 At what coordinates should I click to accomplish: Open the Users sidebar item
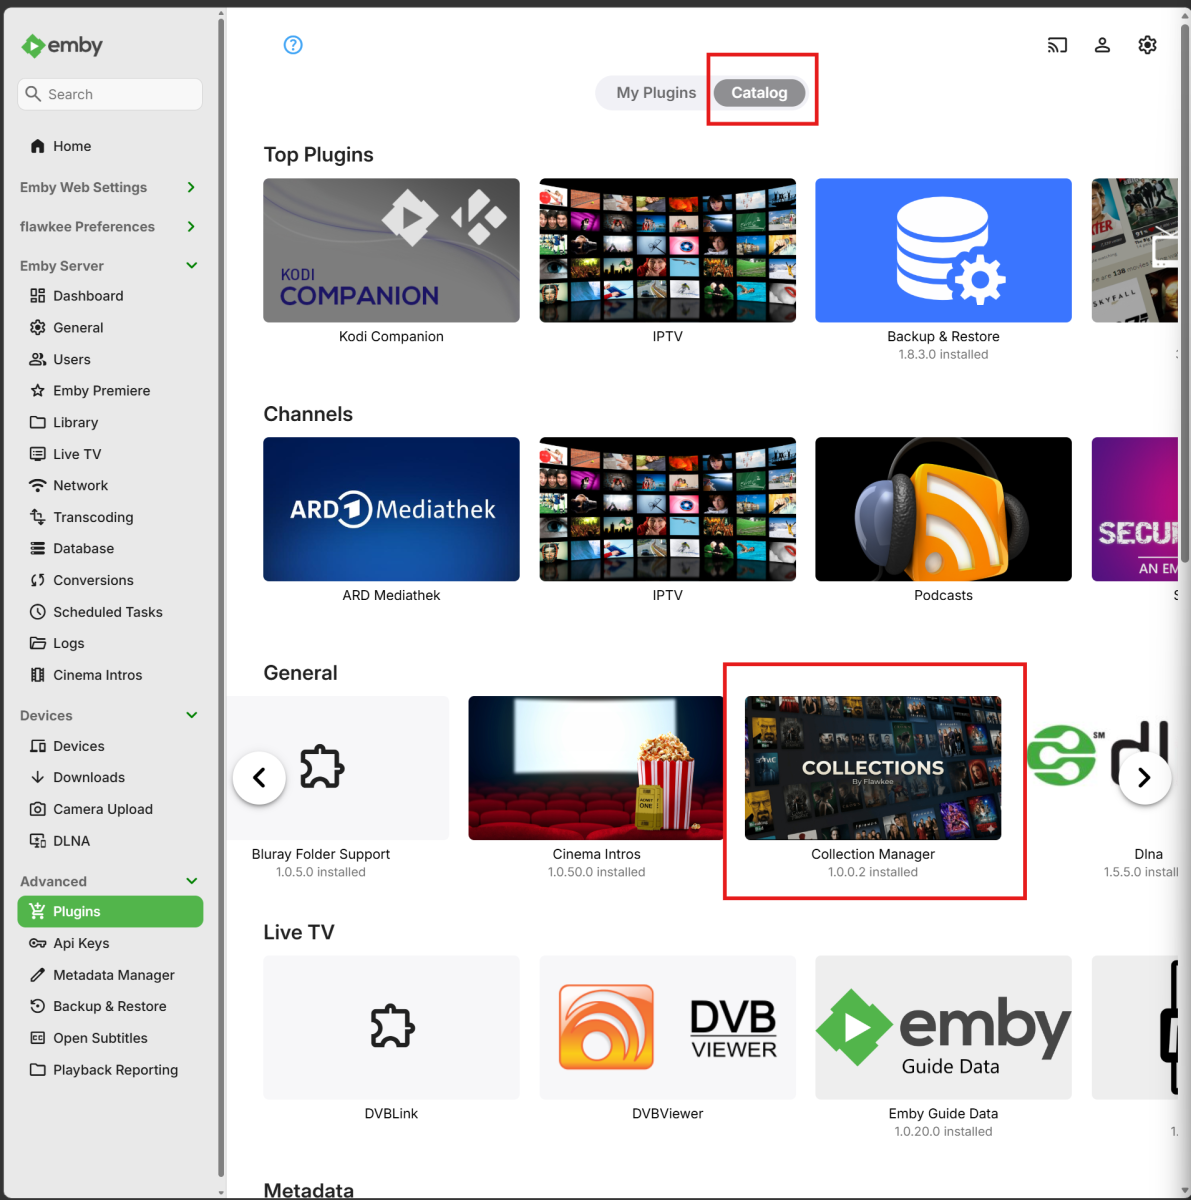[x=110, y=359]
